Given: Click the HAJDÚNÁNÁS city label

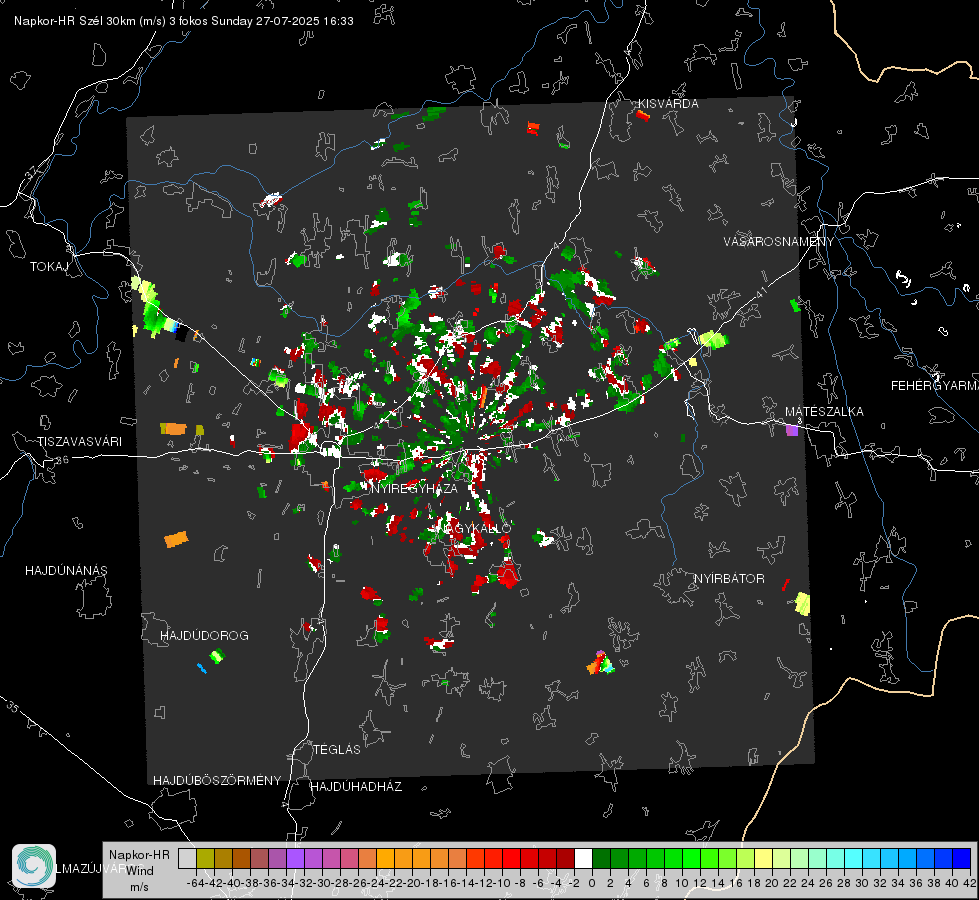Looking at the screenshot, I should 66,571.
